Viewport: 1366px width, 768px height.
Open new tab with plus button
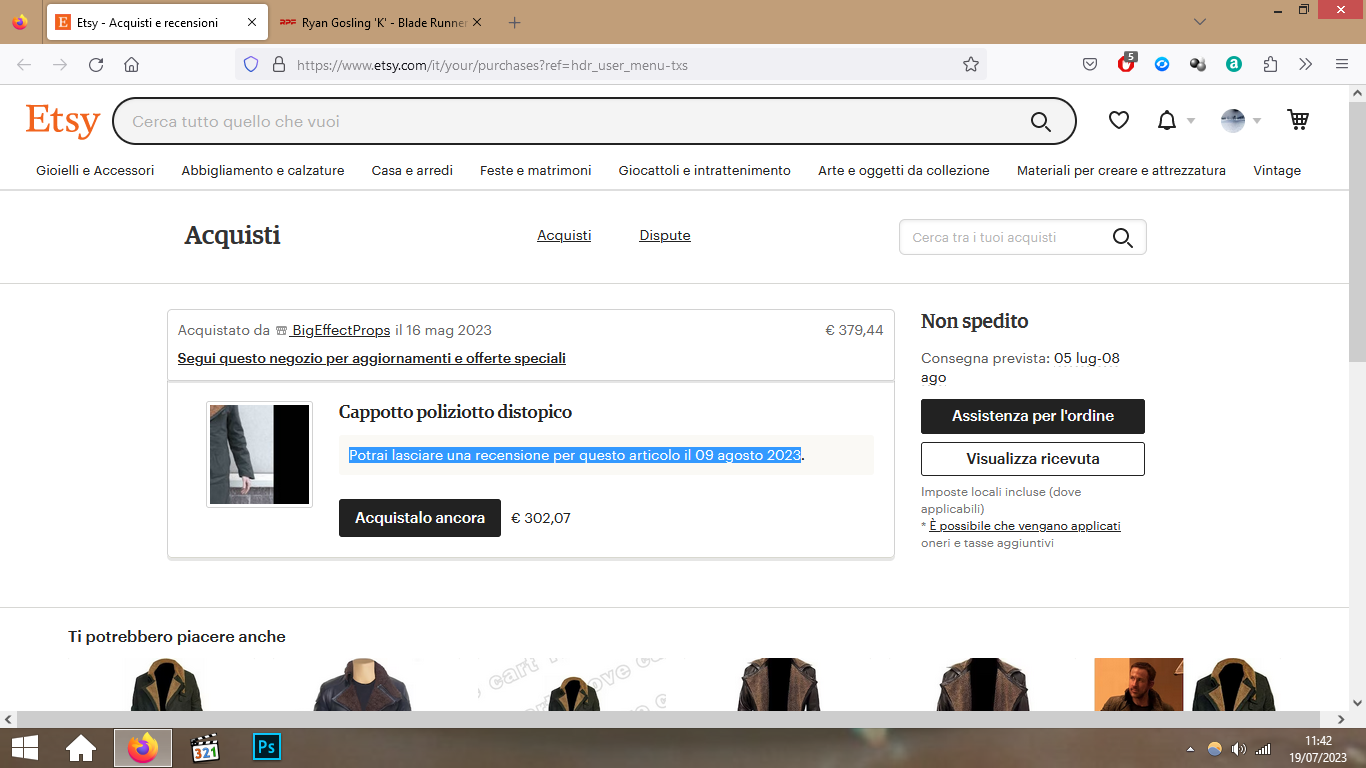coord(514,22)
